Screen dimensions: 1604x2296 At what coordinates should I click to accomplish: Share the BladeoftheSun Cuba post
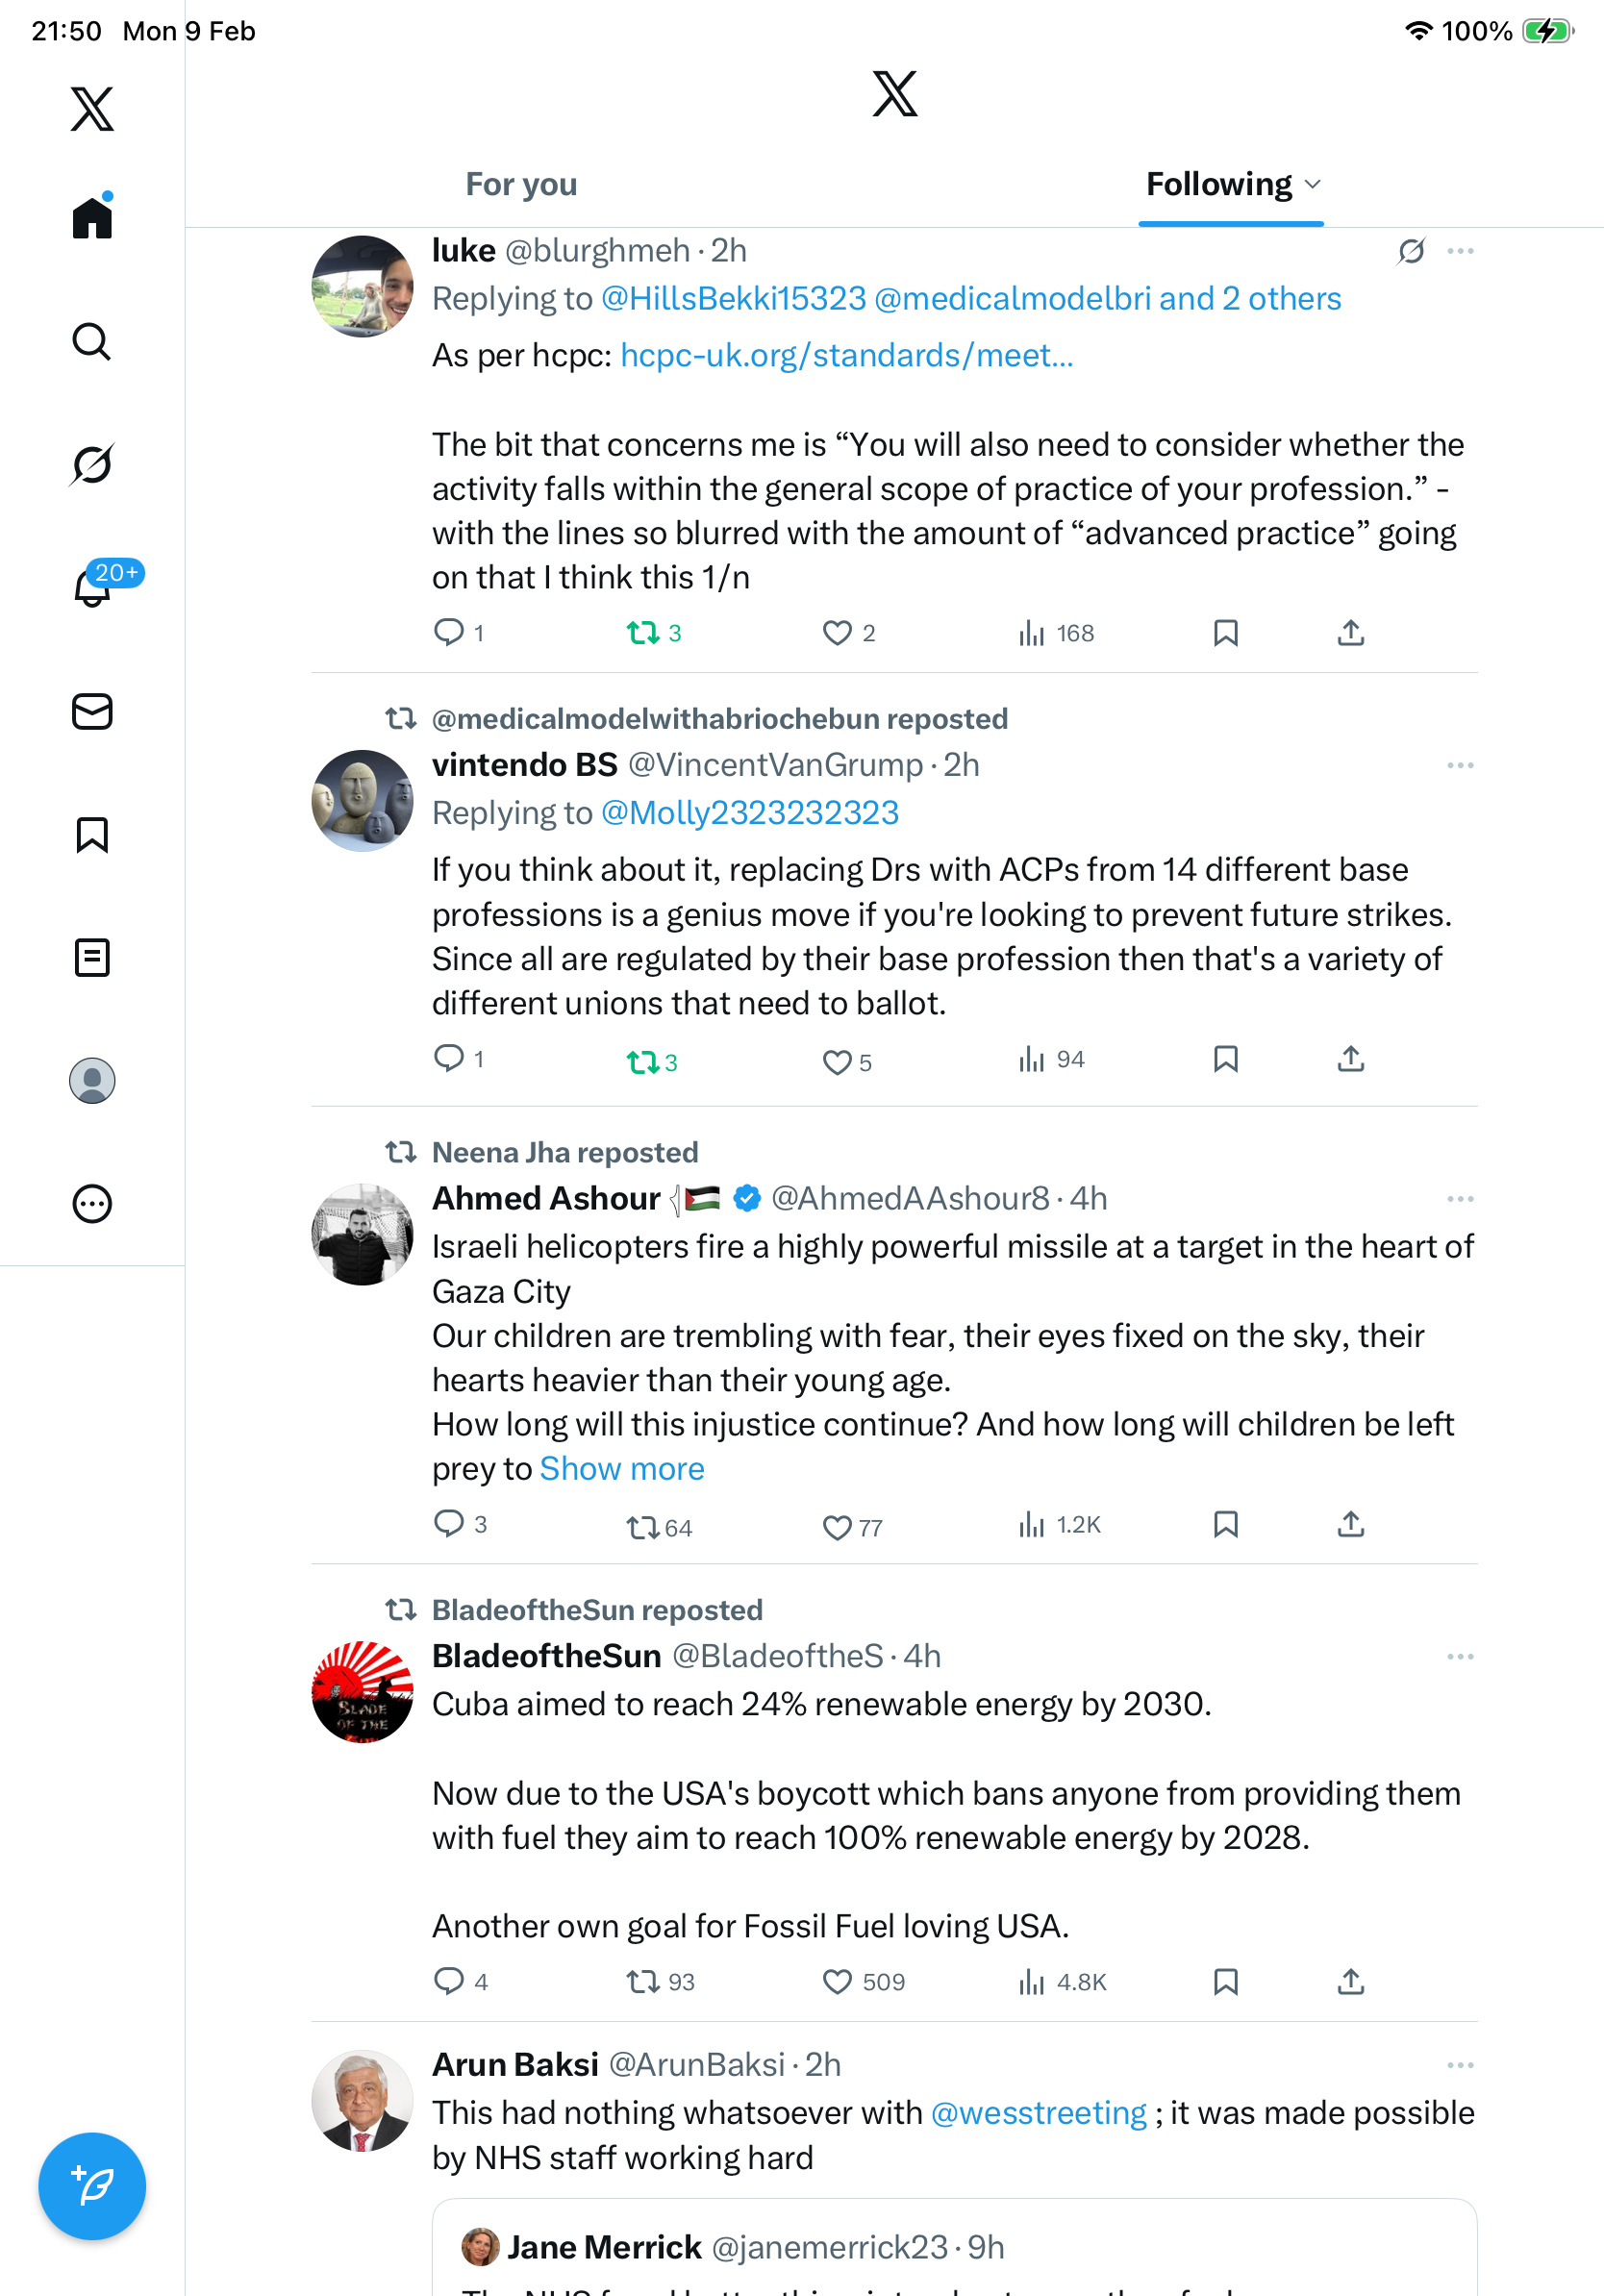tap(1350, 1981)
